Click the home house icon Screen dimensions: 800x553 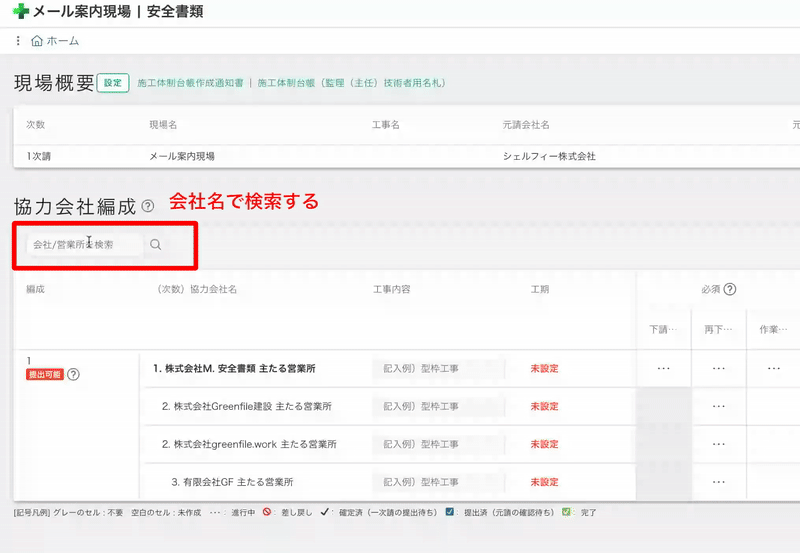tap(37, 41)
